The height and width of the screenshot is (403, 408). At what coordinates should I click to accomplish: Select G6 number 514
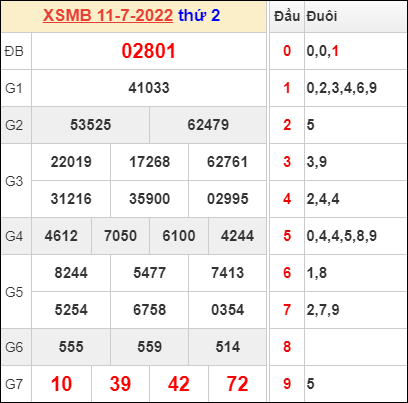tap(228, 347)
